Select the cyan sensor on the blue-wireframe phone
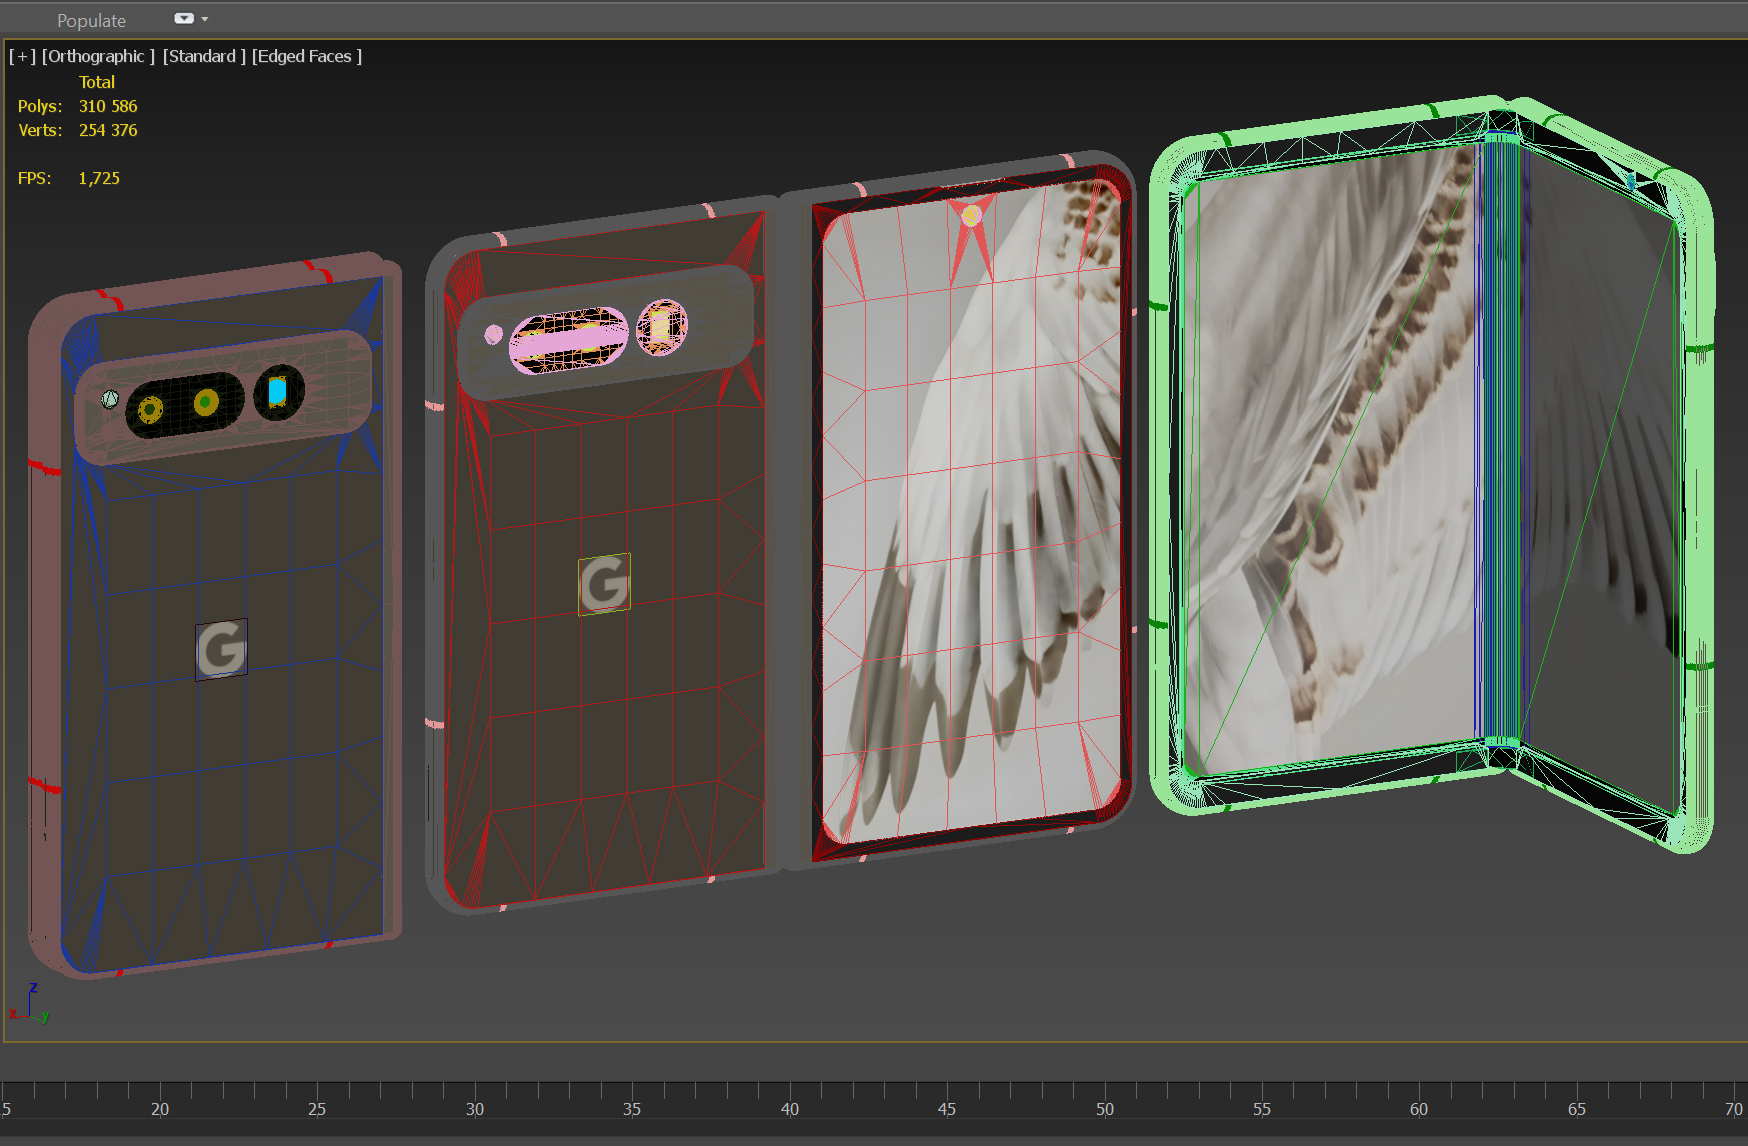The height and width of the screenshot is (1146, 1748). [278, 391]
